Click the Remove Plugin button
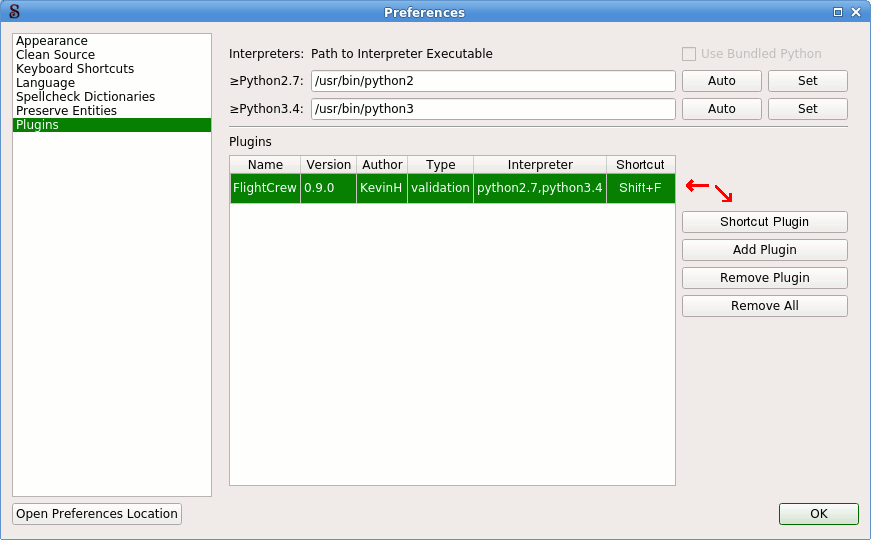The width and height of the screenshot is (871, 540). (x=764, y=278)
